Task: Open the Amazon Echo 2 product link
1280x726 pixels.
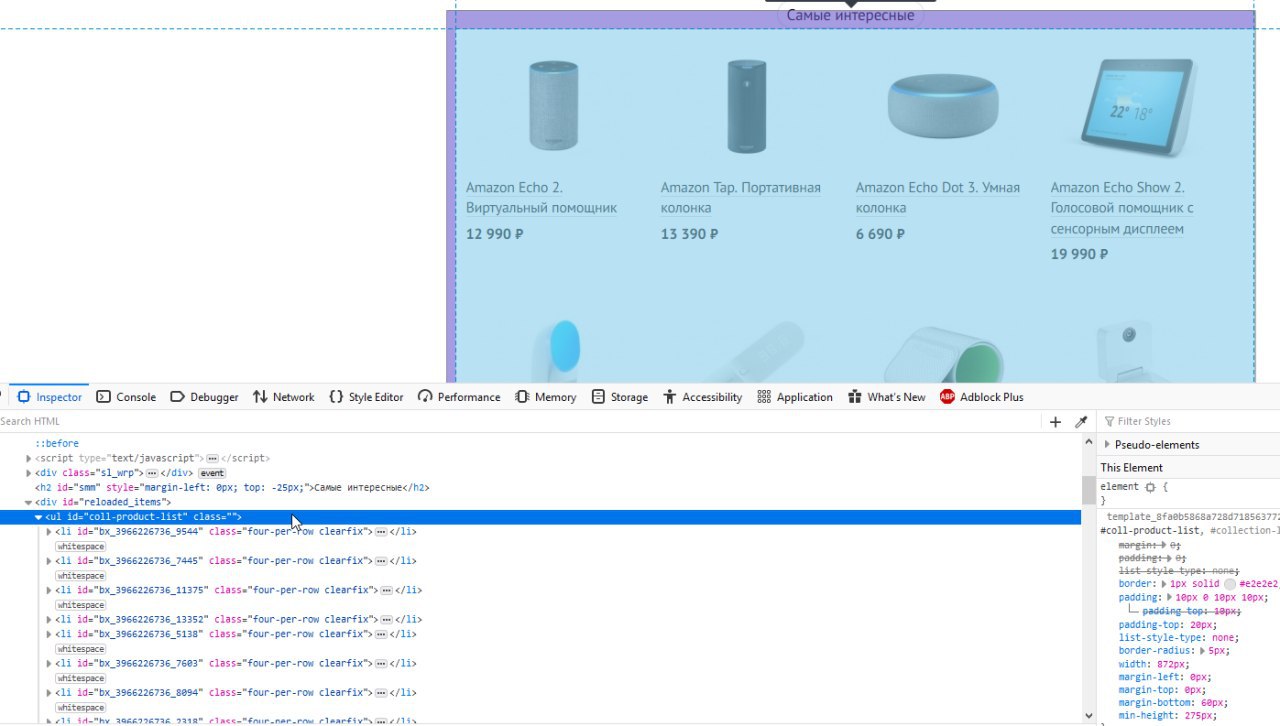Action: point(541,198)
